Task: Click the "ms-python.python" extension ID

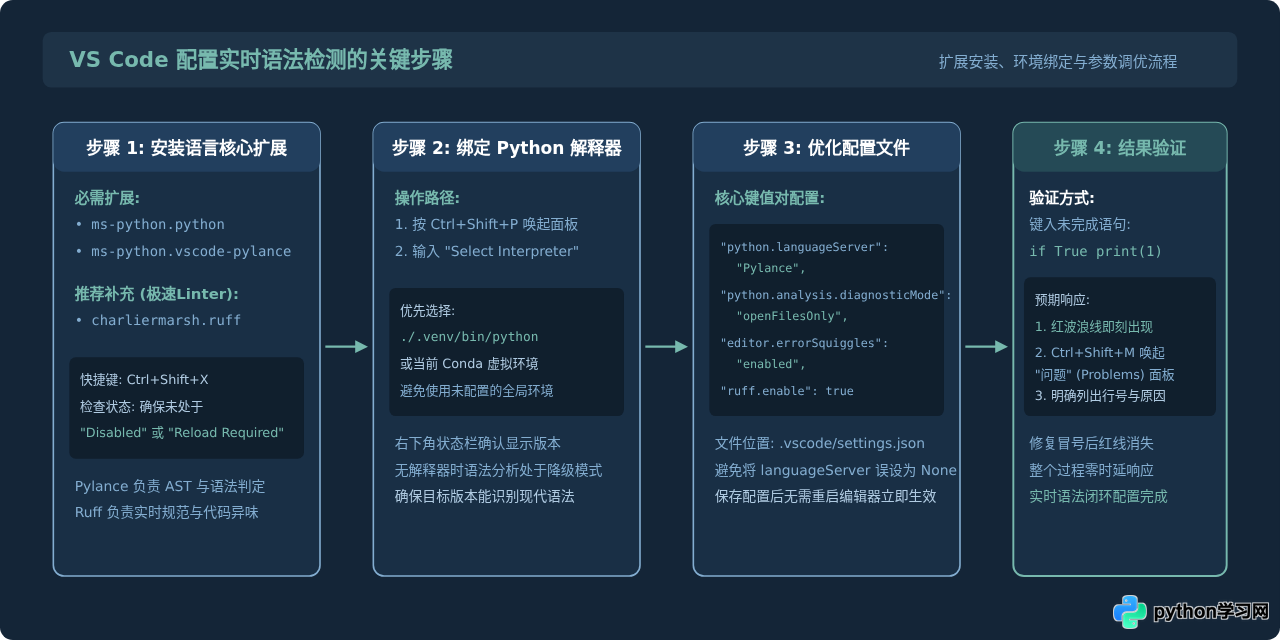Action: point(158,225)
